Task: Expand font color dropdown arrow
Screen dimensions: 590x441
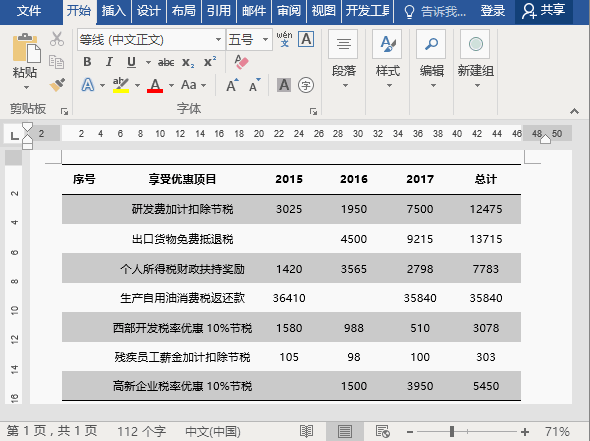Action: tap(171, 85)
